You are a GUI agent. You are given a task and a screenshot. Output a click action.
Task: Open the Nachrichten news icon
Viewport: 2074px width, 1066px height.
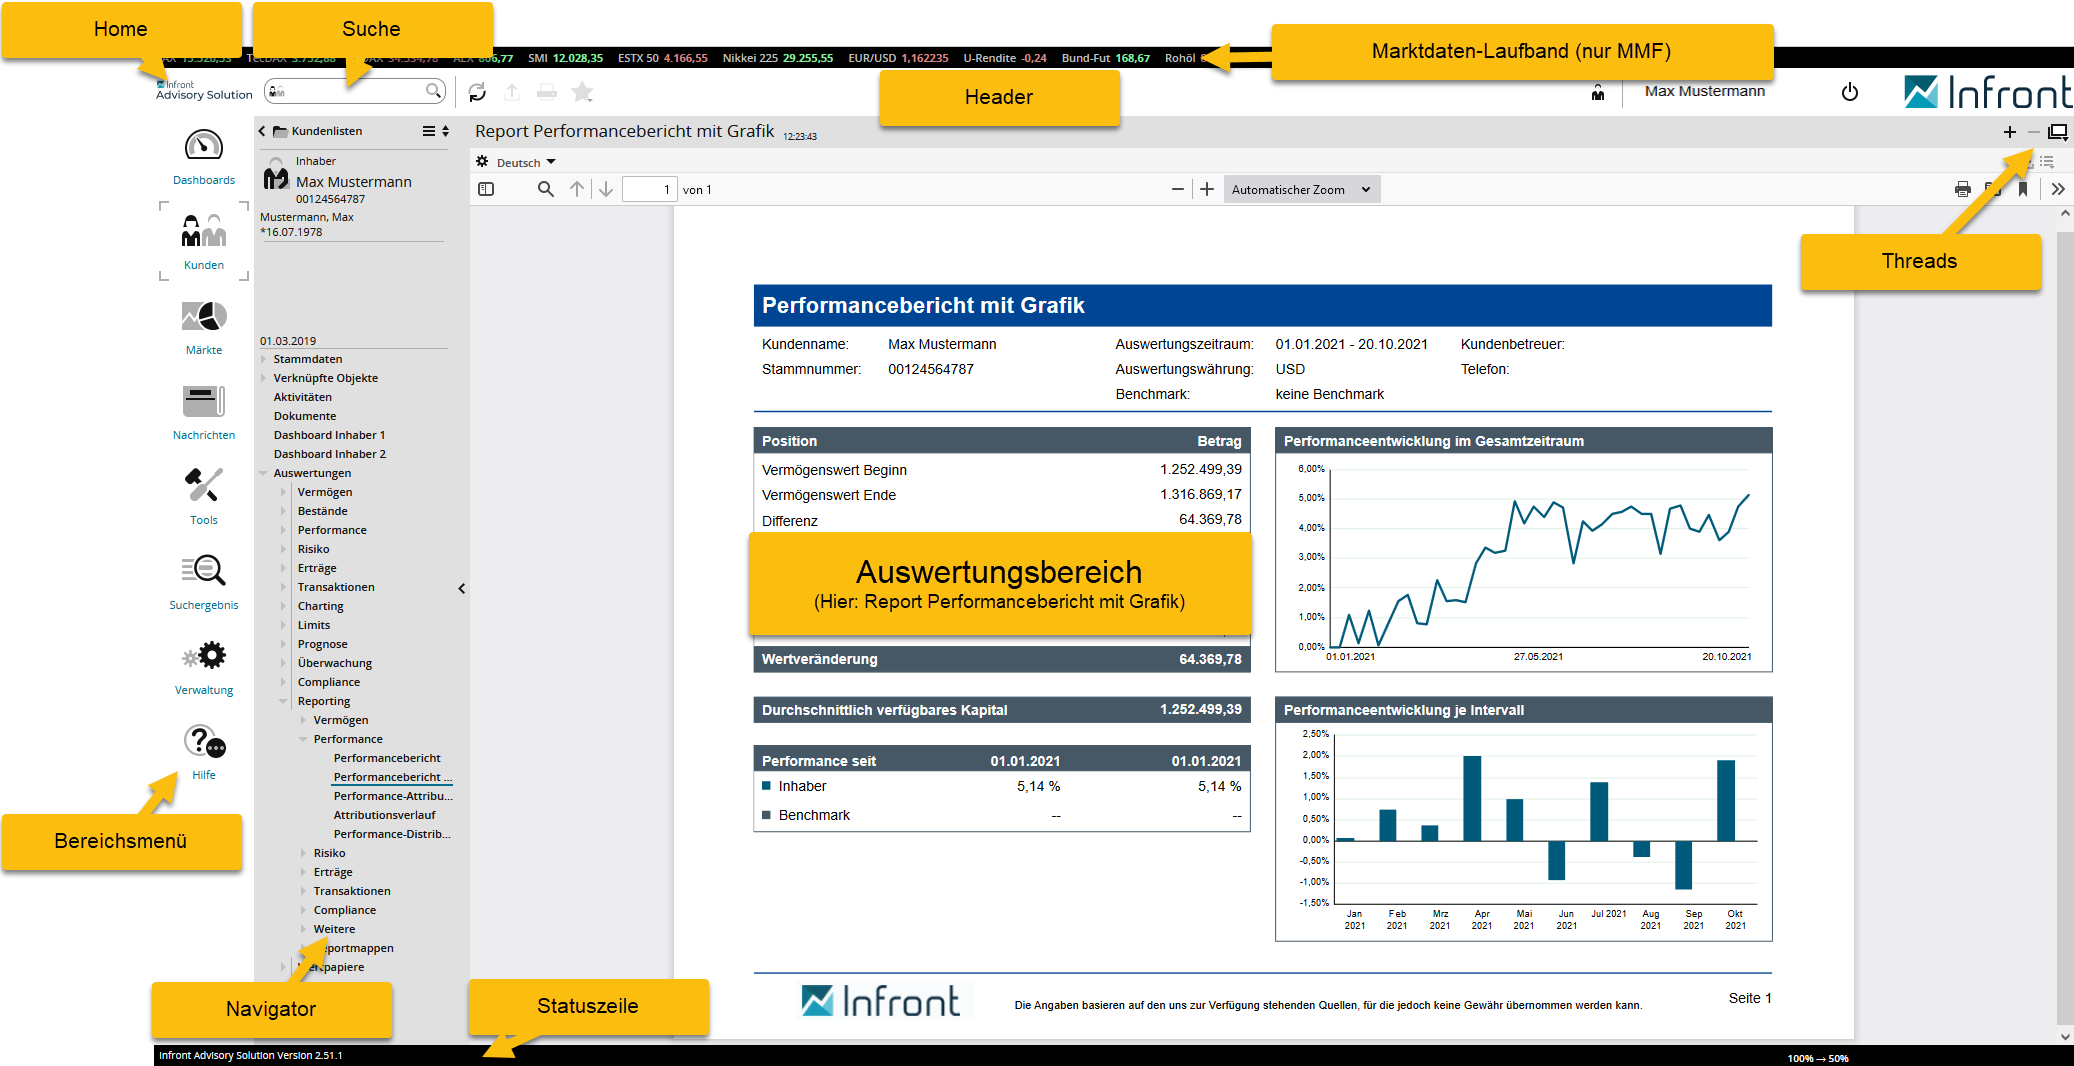coord(203,402)
